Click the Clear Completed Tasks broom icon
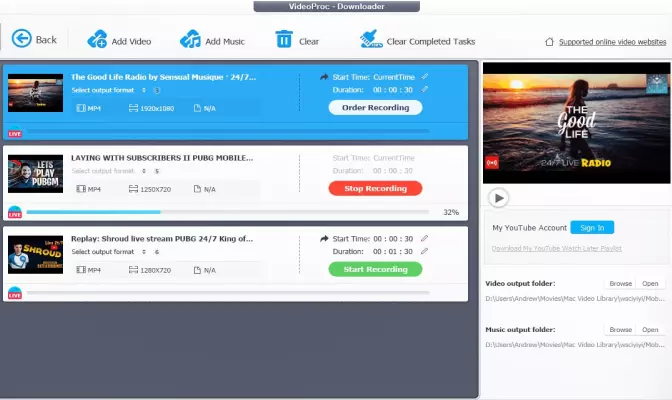 click(371, 39)
